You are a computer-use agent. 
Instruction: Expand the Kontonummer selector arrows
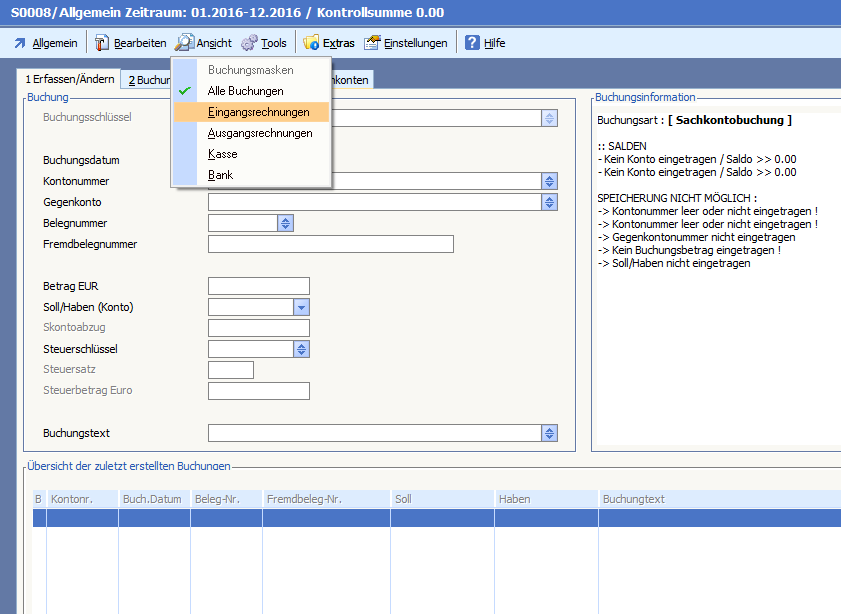(x=549, y=181)
